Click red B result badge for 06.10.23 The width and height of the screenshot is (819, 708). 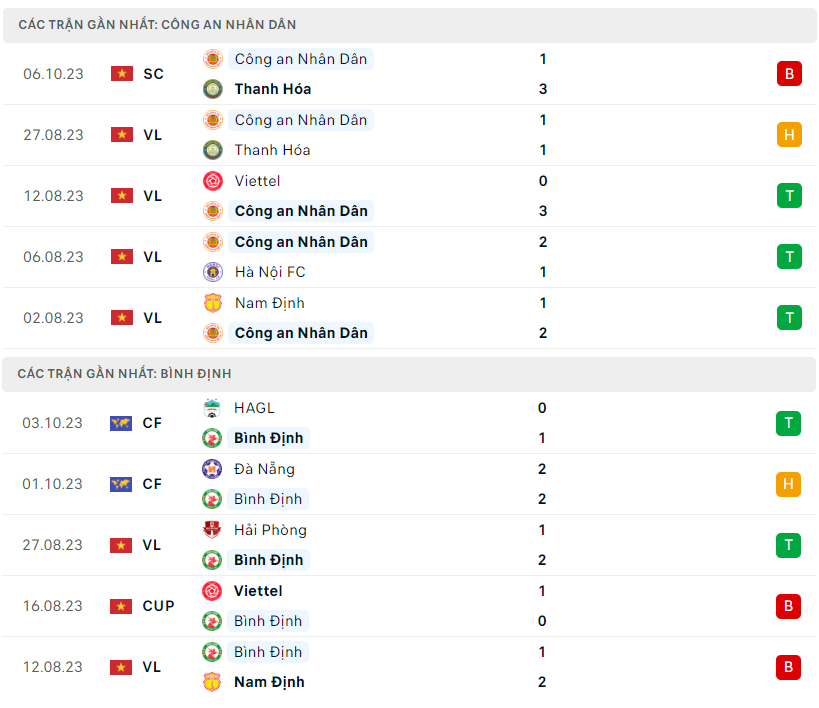(789, 74)
